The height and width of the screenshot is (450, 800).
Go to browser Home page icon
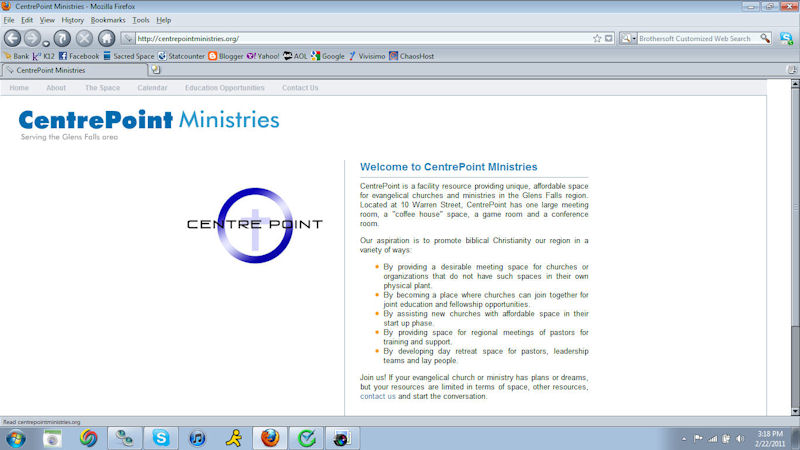[x=106, y=38]
